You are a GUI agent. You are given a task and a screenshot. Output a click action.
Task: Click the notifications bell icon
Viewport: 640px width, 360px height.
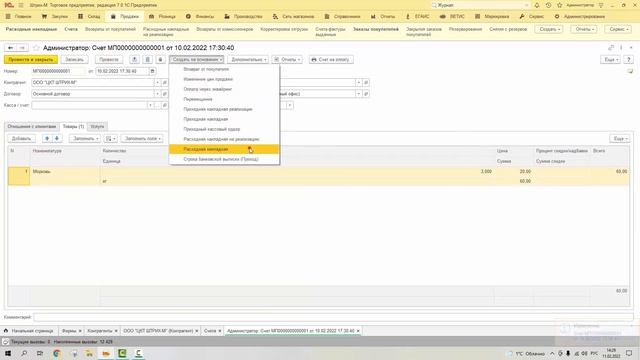click(x=537, y=5)
